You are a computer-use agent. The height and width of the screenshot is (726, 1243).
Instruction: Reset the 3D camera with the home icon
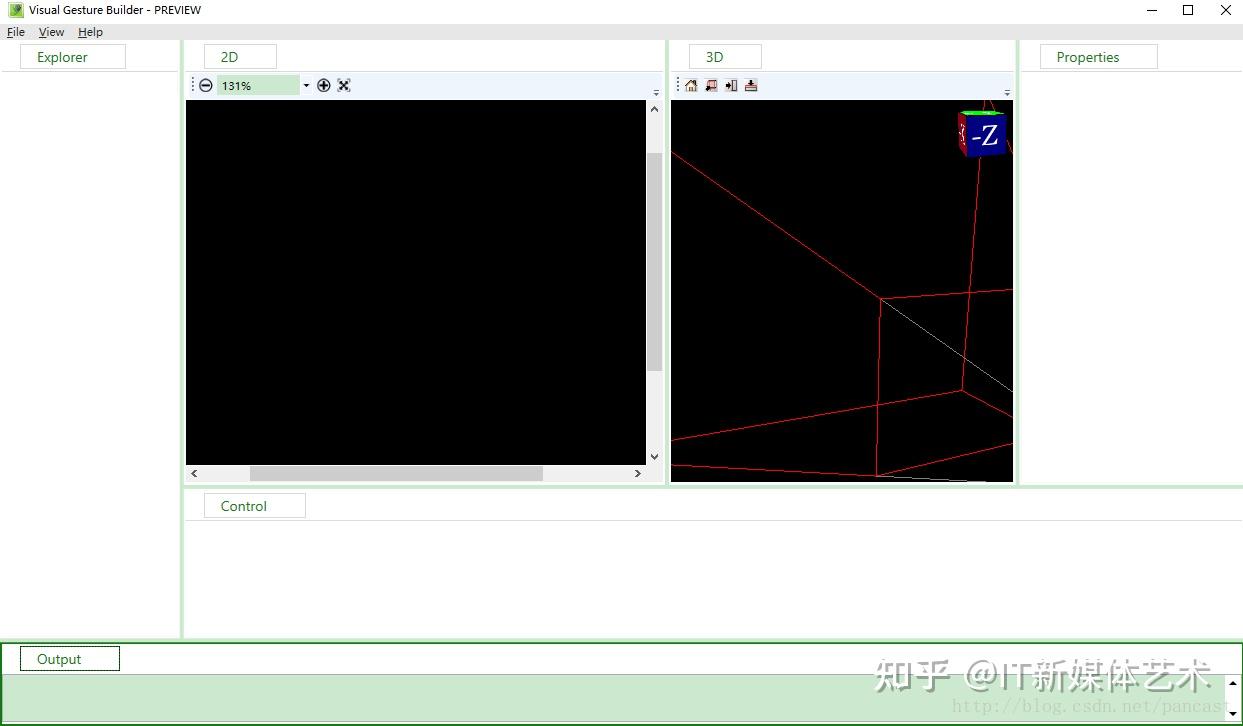coord(691,85)
